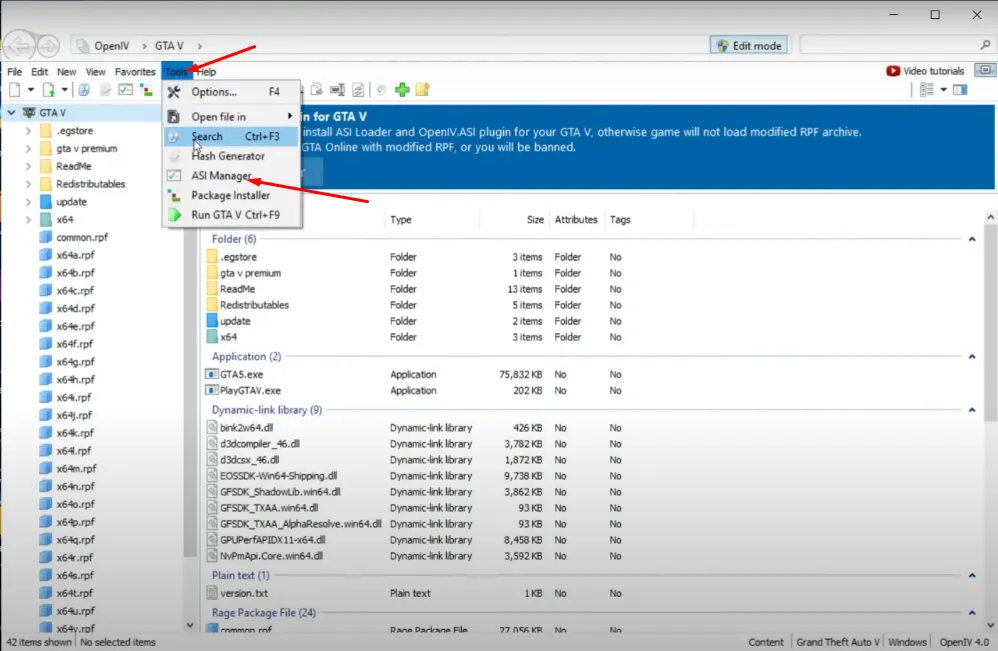Click the Package Installer toolbar icon

(x=146, y=90)
